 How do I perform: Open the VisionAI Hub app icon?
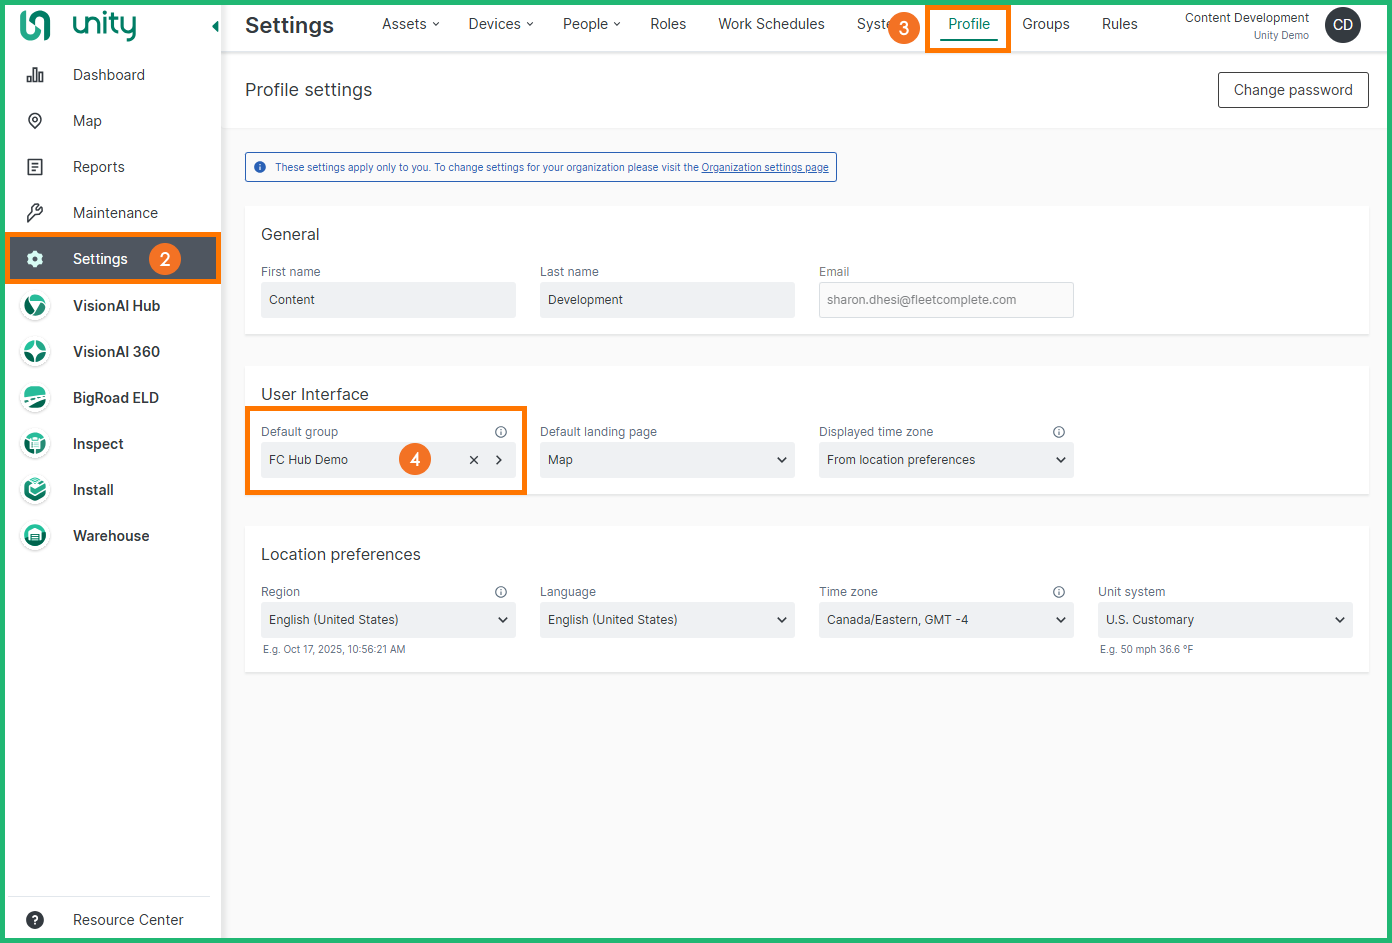click(35, 306)
